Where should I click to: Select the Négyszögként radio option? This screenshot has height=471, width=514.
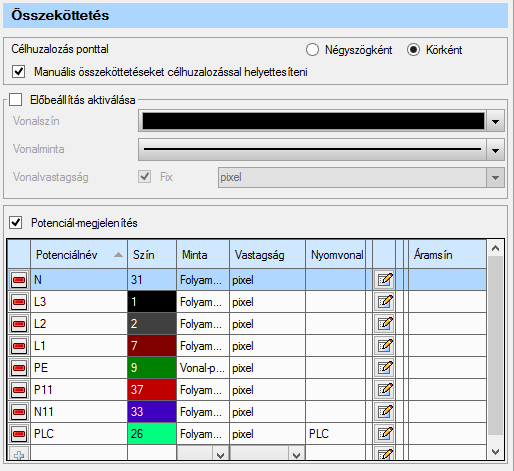tap(312, 50)
